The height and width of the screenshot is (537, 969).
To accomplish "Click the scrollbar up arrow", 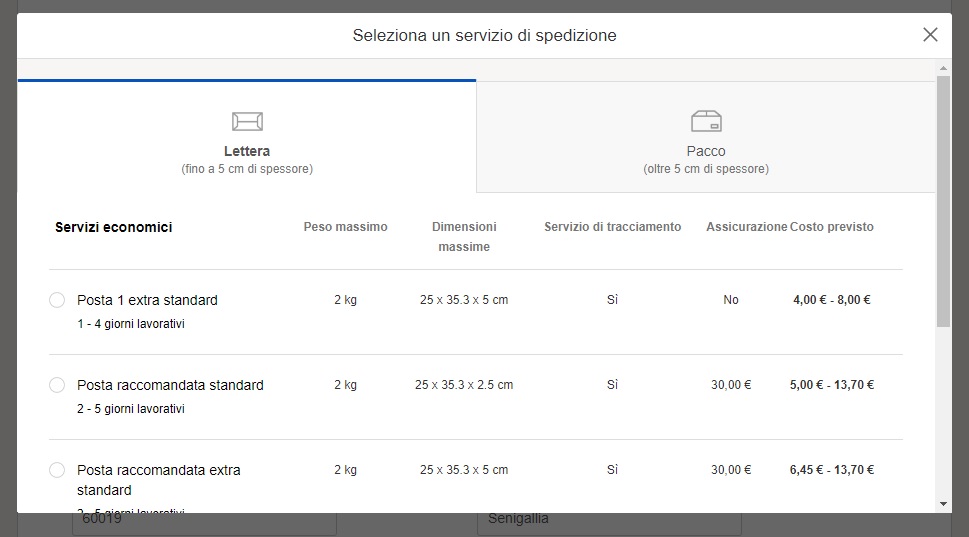I will (943, 68).
